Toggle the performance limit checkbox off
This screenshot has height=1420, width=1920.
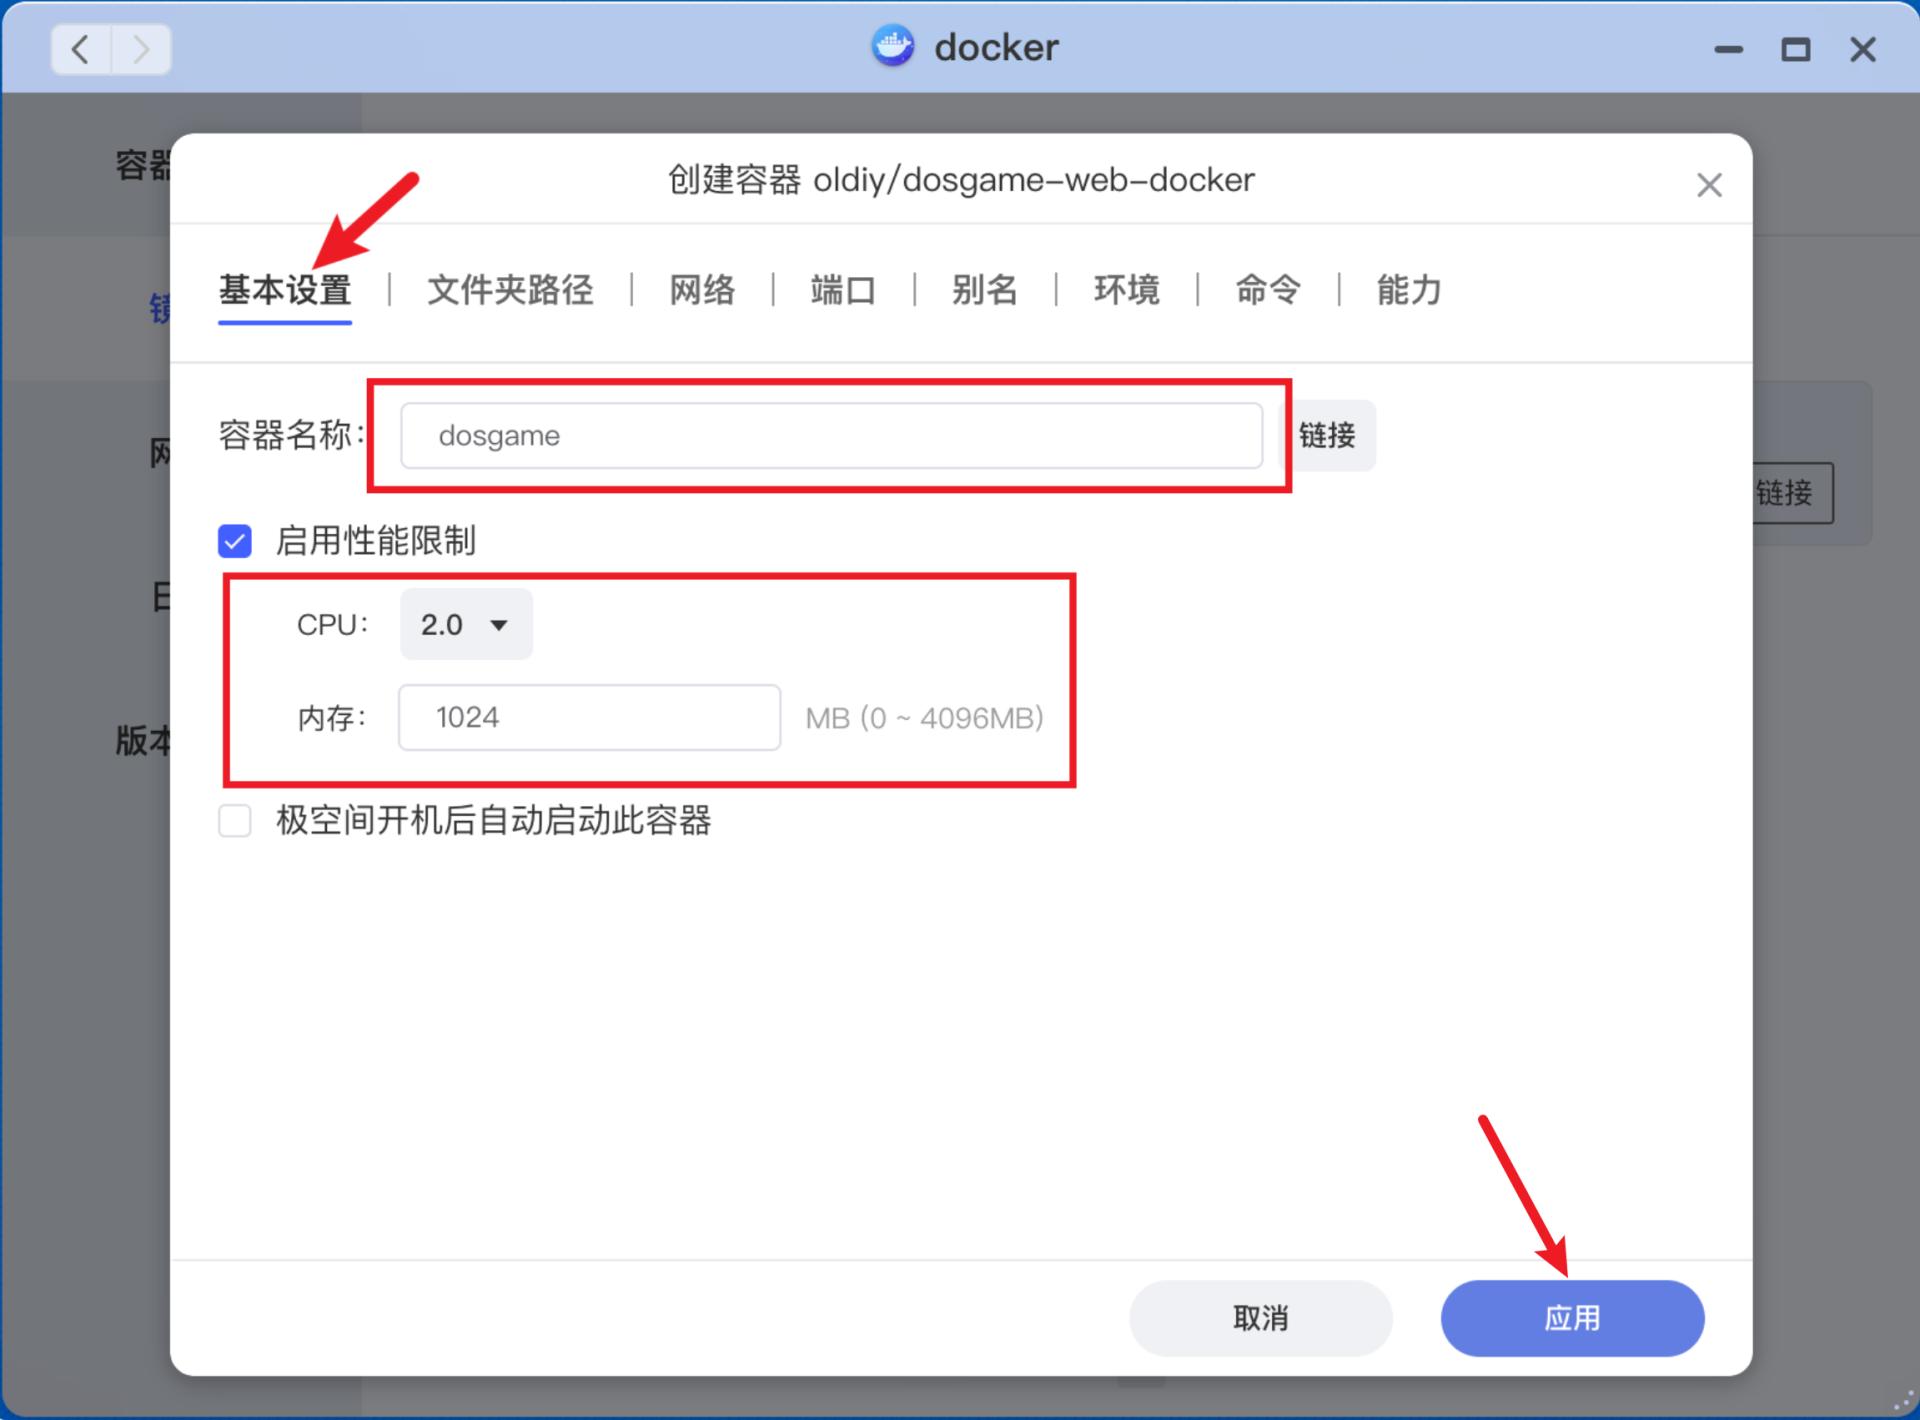[x=235, y=541]
